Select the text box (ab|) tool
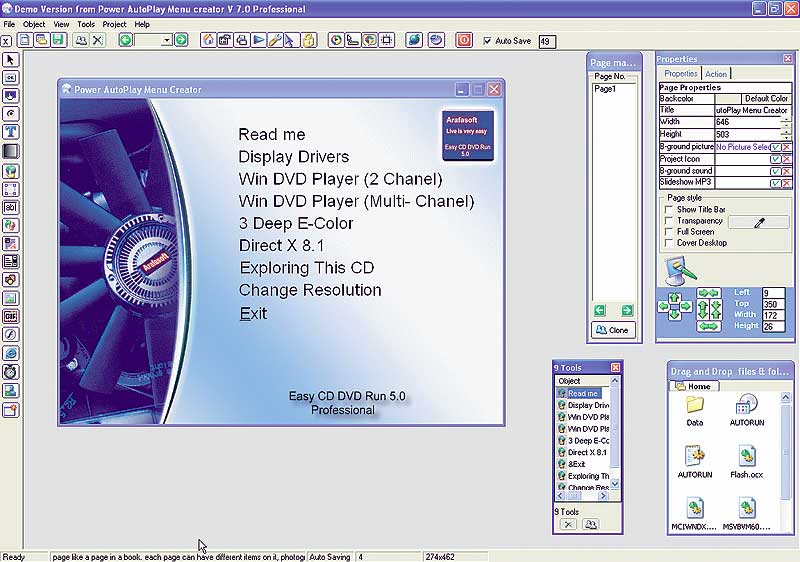The width and height of the screenshot is (800, 562). click(11, 207)
